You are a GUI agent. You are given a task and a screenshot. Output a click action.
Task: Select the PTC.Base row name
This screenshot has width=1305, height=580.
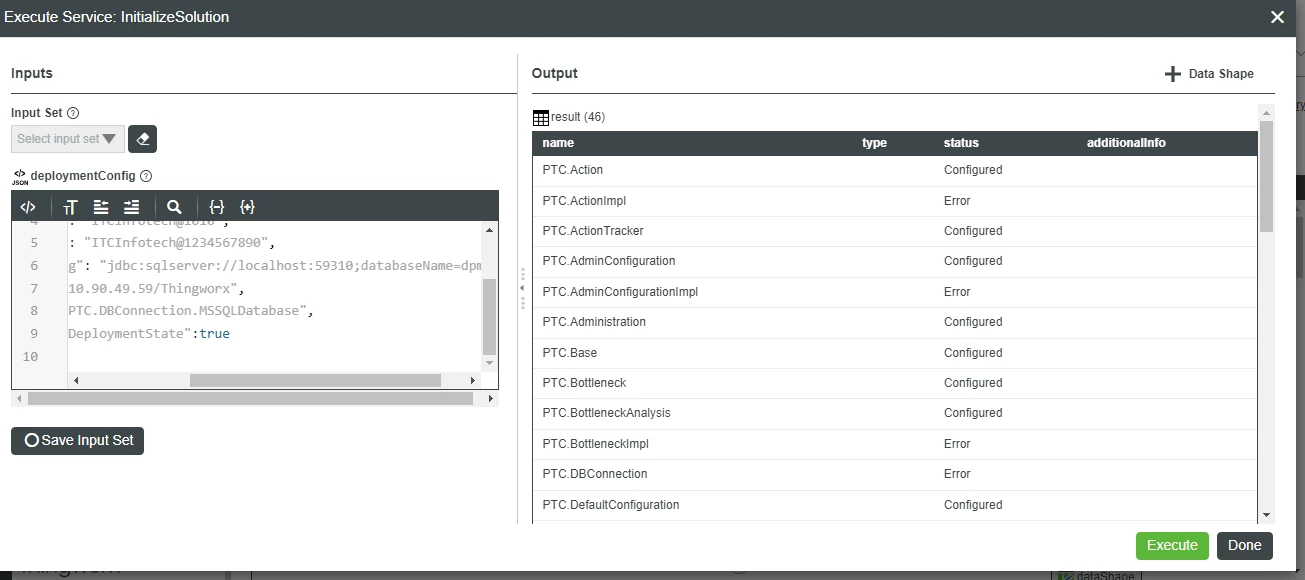tap(569, 353)
